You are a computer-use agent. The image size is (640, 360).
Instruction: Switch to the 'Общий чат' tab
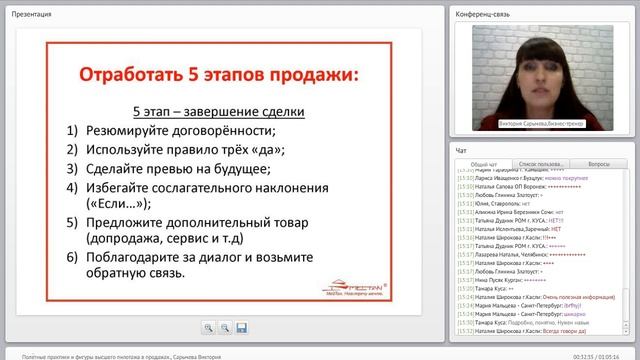point(484,164)
